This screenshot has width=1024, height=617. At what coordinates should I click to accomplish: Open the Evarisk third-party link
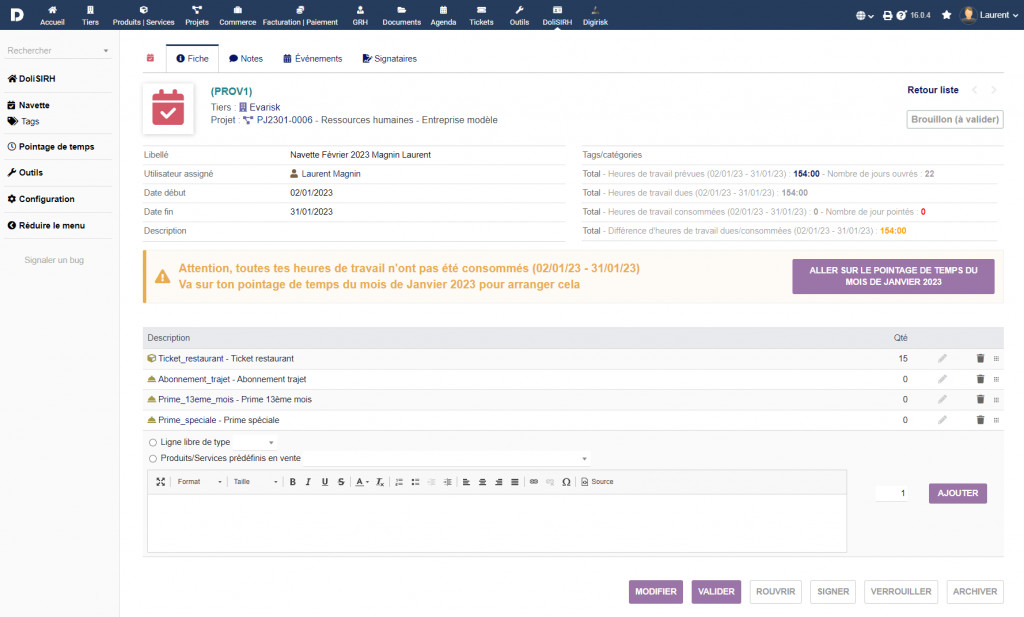(x=265, y=106)
